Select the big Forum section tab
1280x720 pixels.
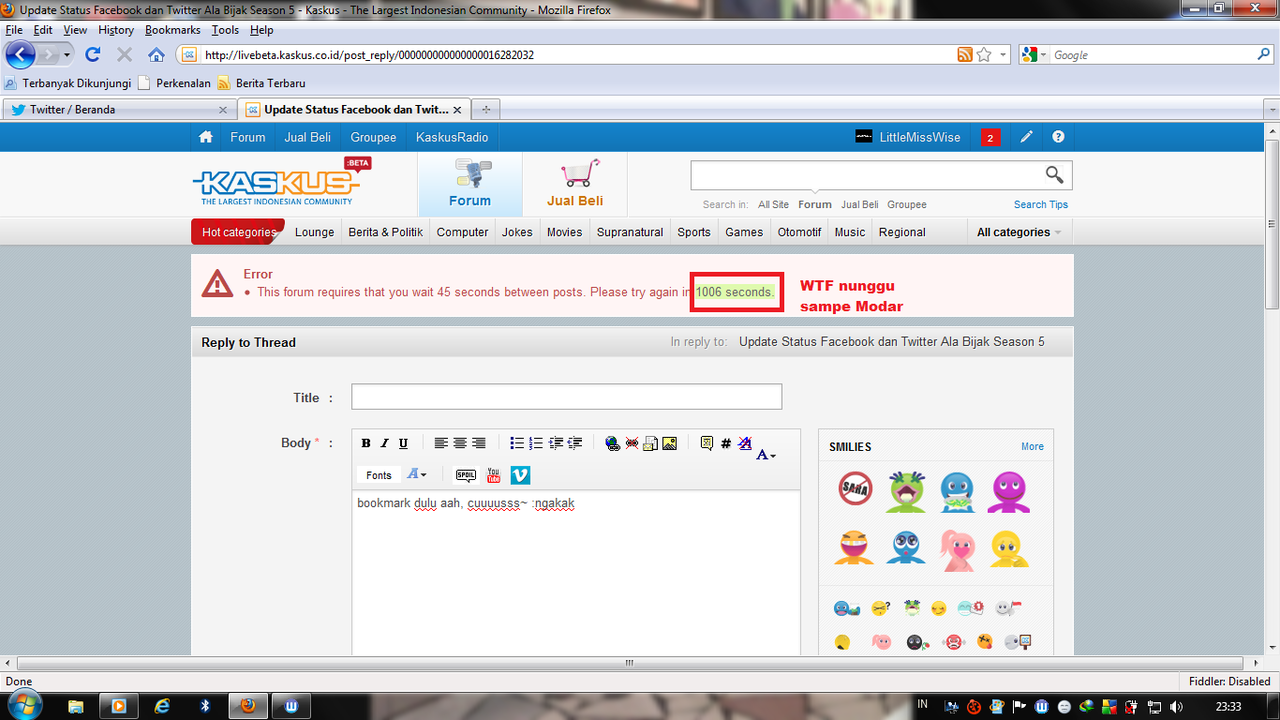[470, 184]
